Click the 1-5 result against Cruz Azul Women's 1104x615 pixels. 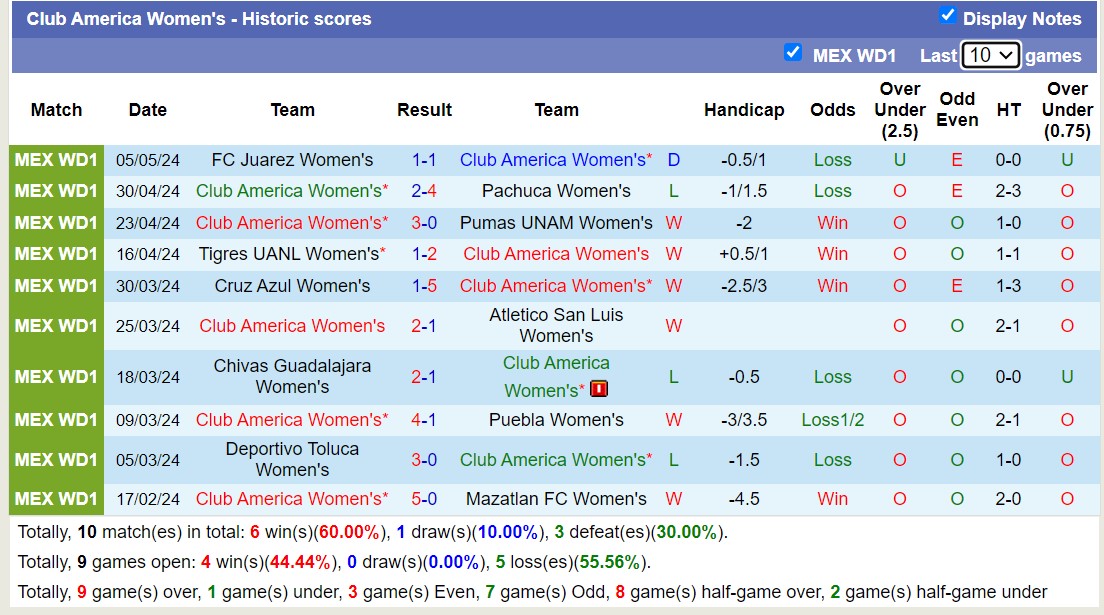[424, 286]
